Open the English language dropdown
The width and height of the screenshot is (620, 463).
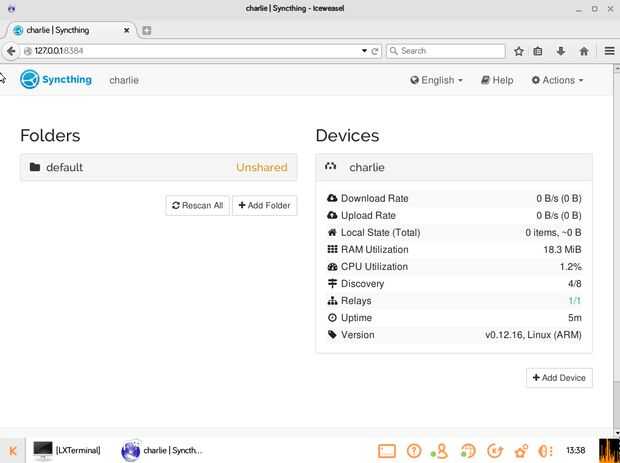pos(436,80)
